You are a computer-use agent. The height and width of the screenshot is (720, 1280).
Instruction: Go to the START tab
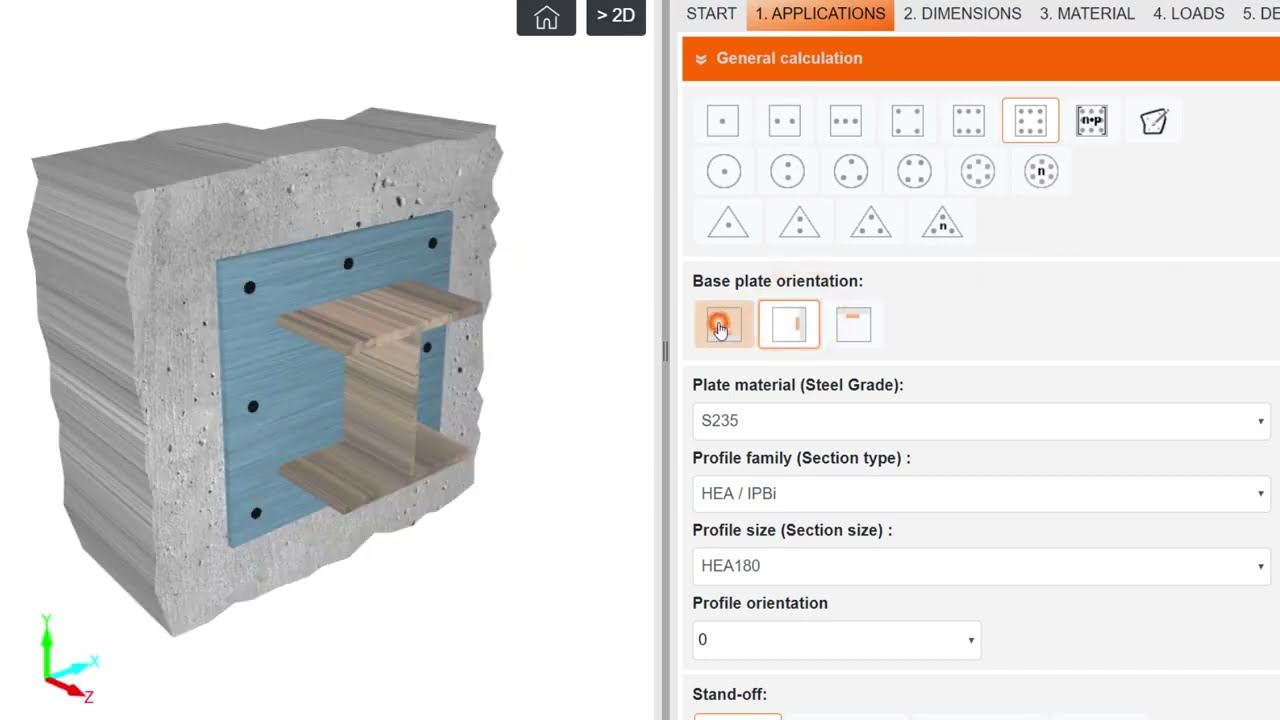711,14
